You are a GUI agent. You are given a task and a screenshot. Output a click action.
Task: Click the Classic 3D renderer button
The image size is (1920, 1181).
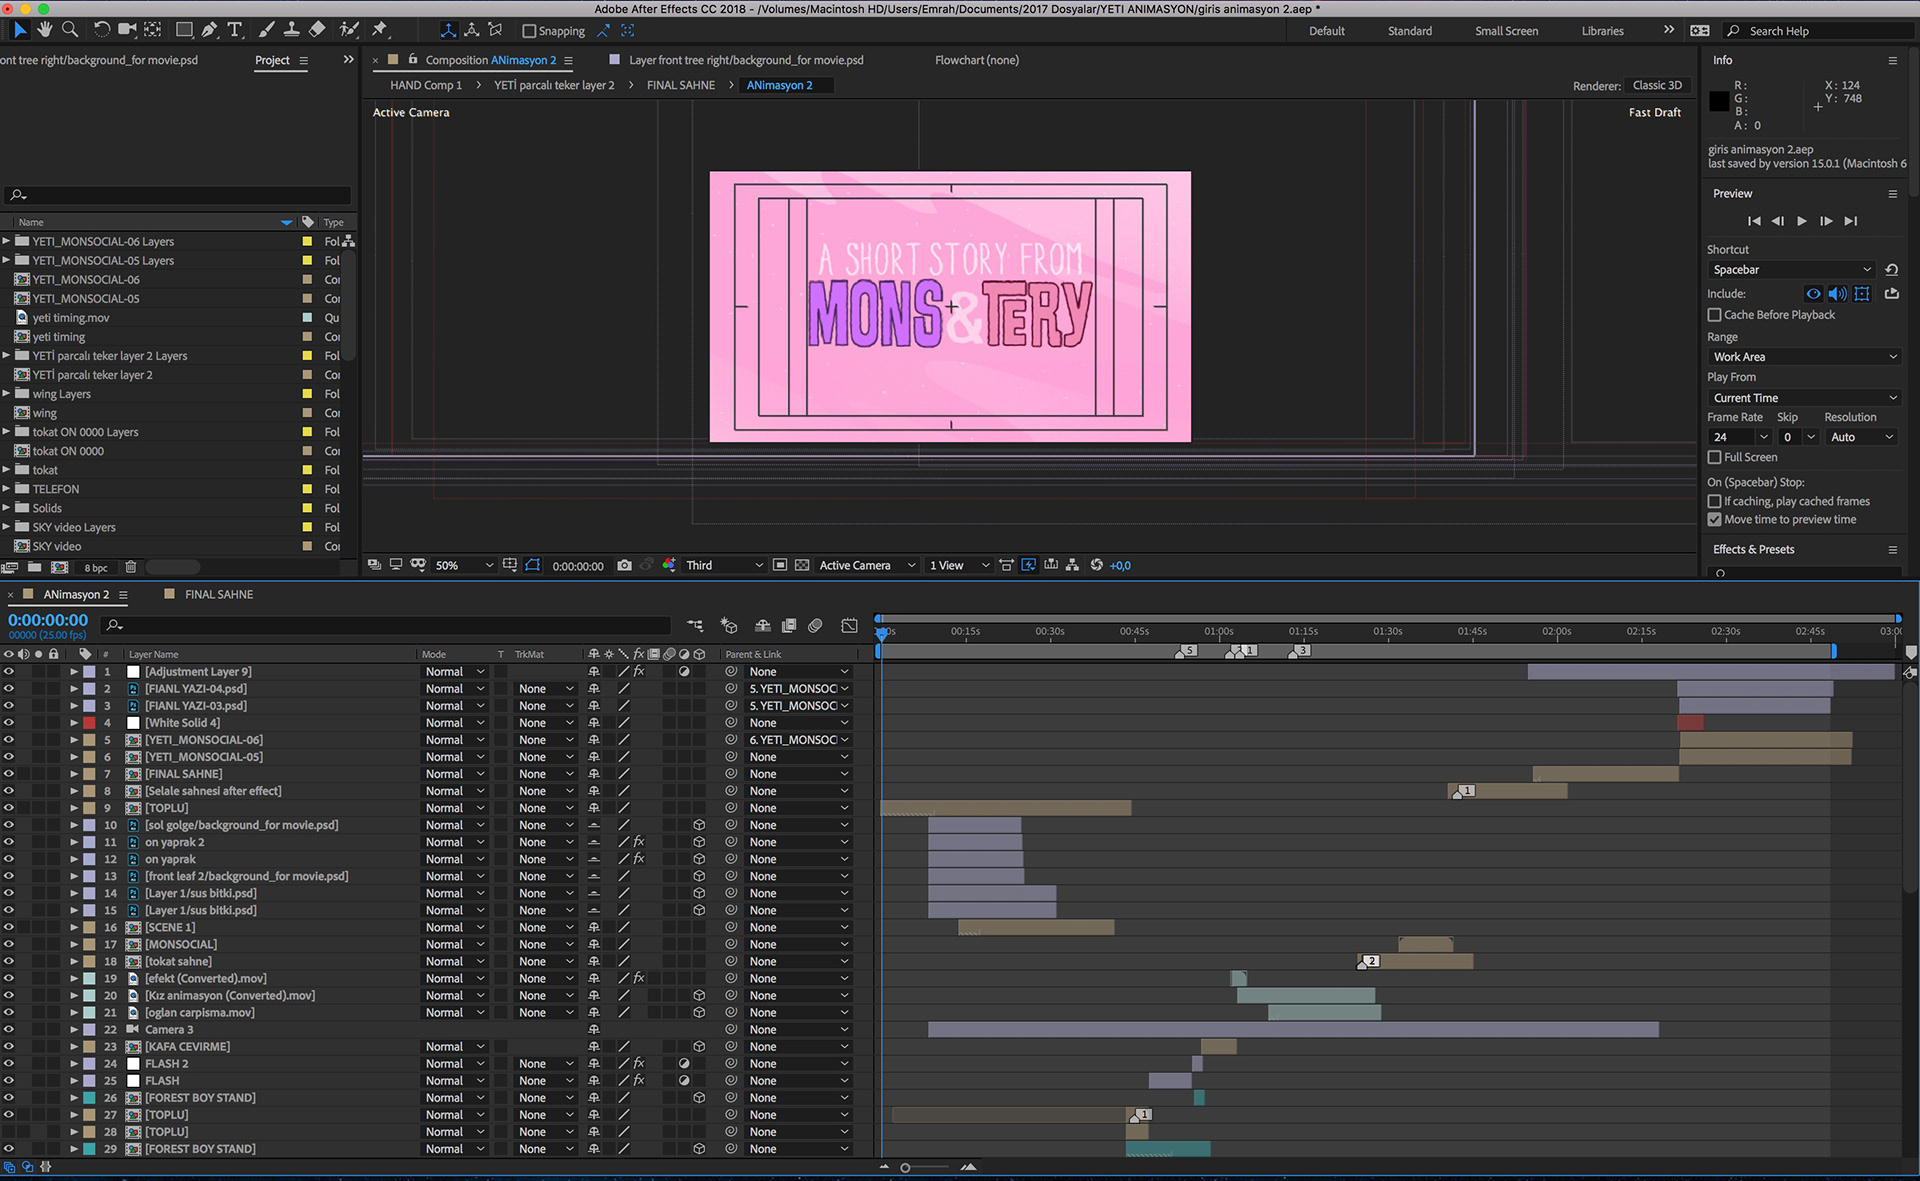tap(1657, 85)
